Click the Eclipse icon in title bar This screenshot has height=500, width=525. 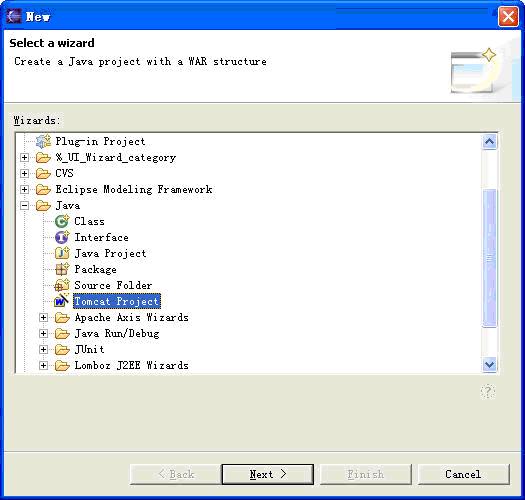[x=14, y=16]
